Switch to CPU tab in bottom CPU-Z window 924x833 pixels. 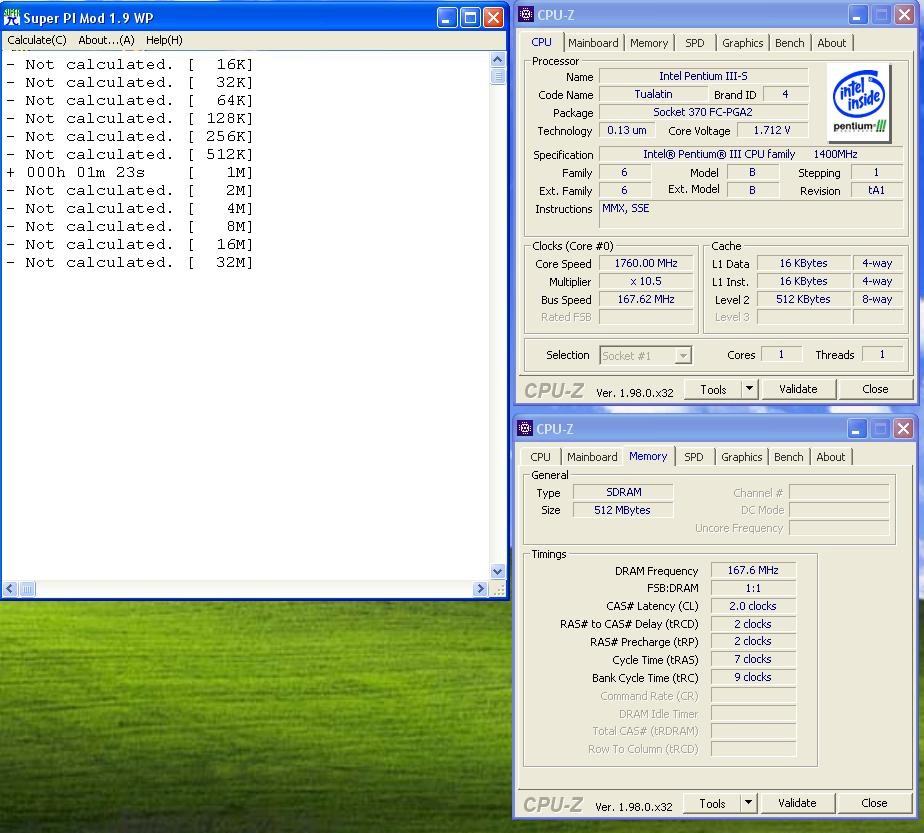click(540, 457)
